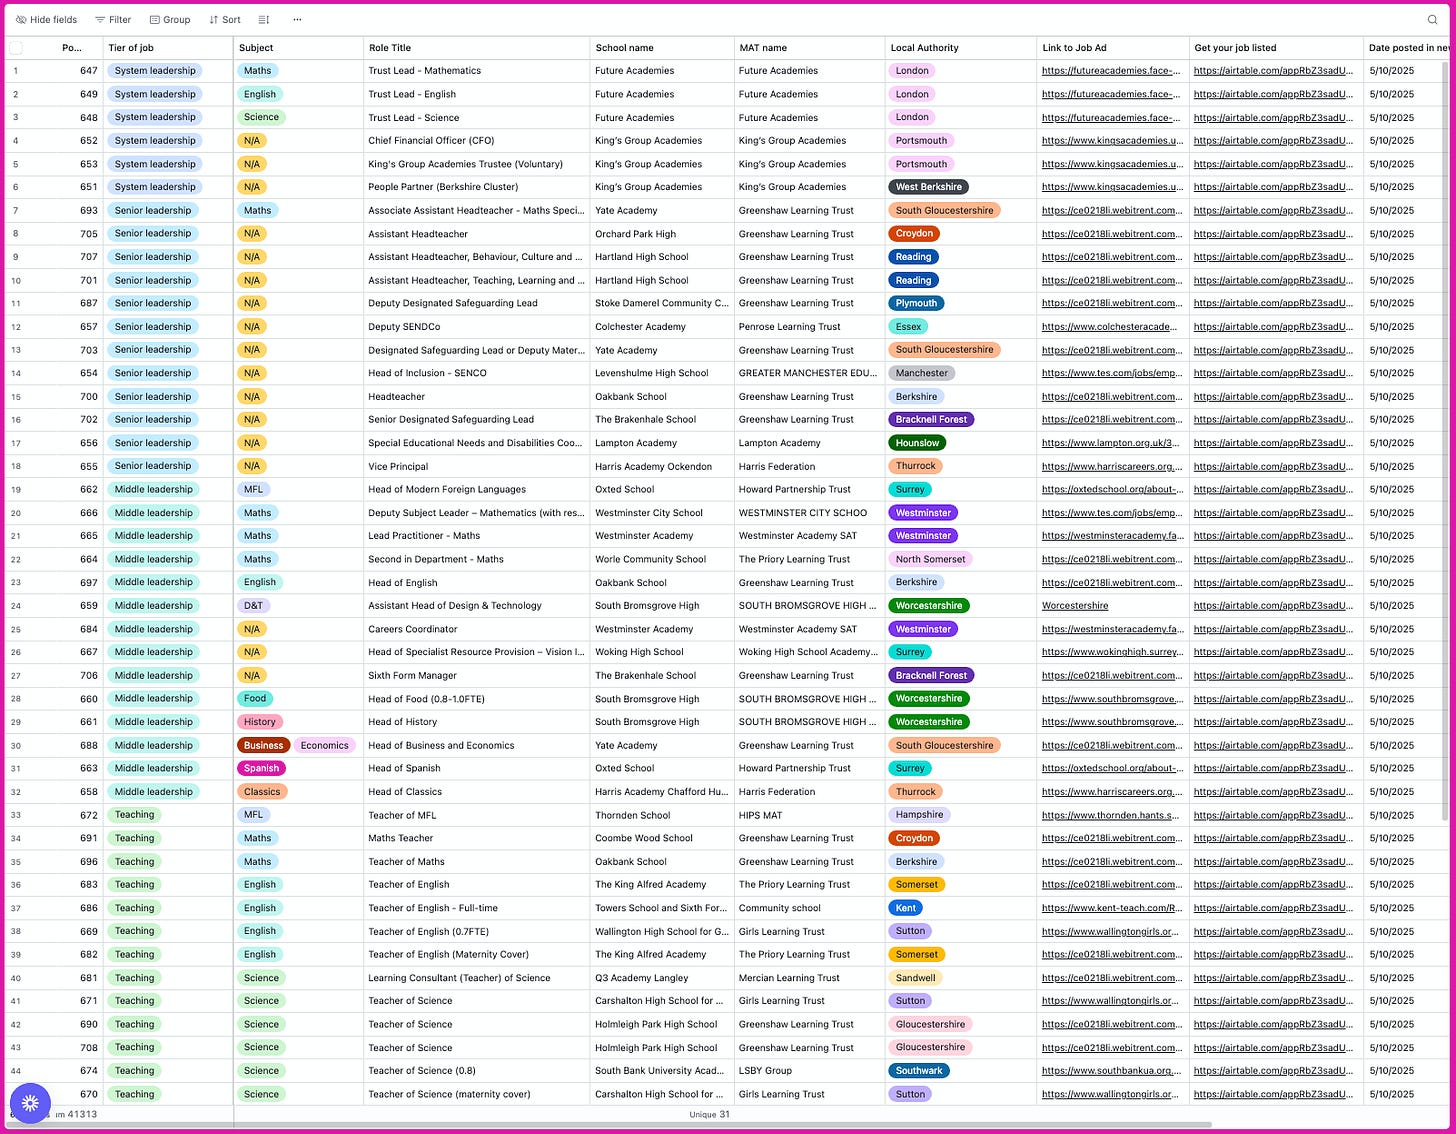
Task: Click the Hounslow authority tag
Action: (917, 443)
